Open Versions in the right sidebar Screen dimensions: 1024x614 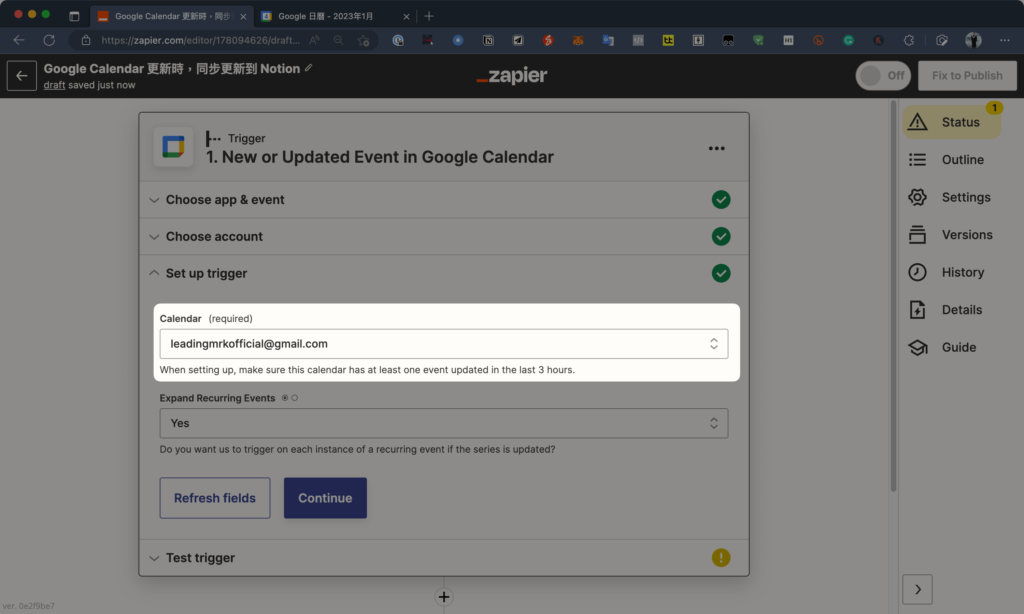pyautogui.click(x=951, y=234)
